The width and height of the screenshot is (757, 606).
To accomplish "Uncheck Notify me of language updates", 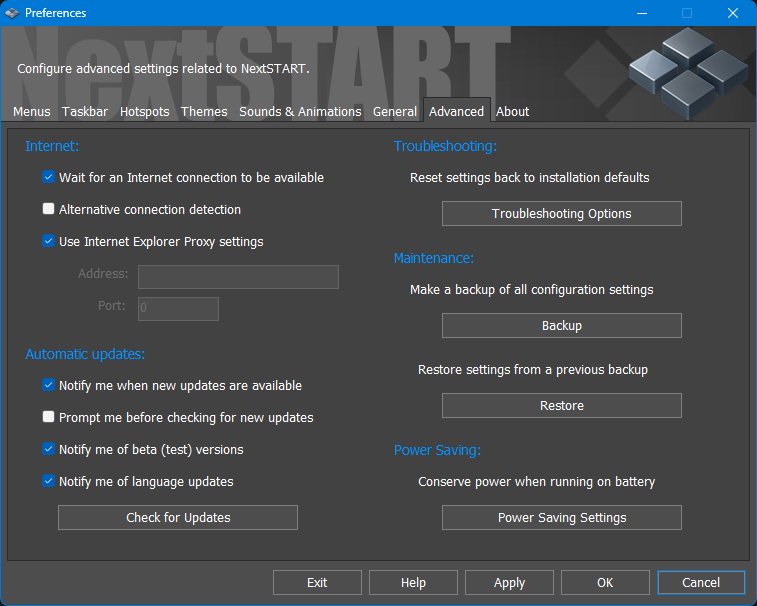I will tap(48, 480).
